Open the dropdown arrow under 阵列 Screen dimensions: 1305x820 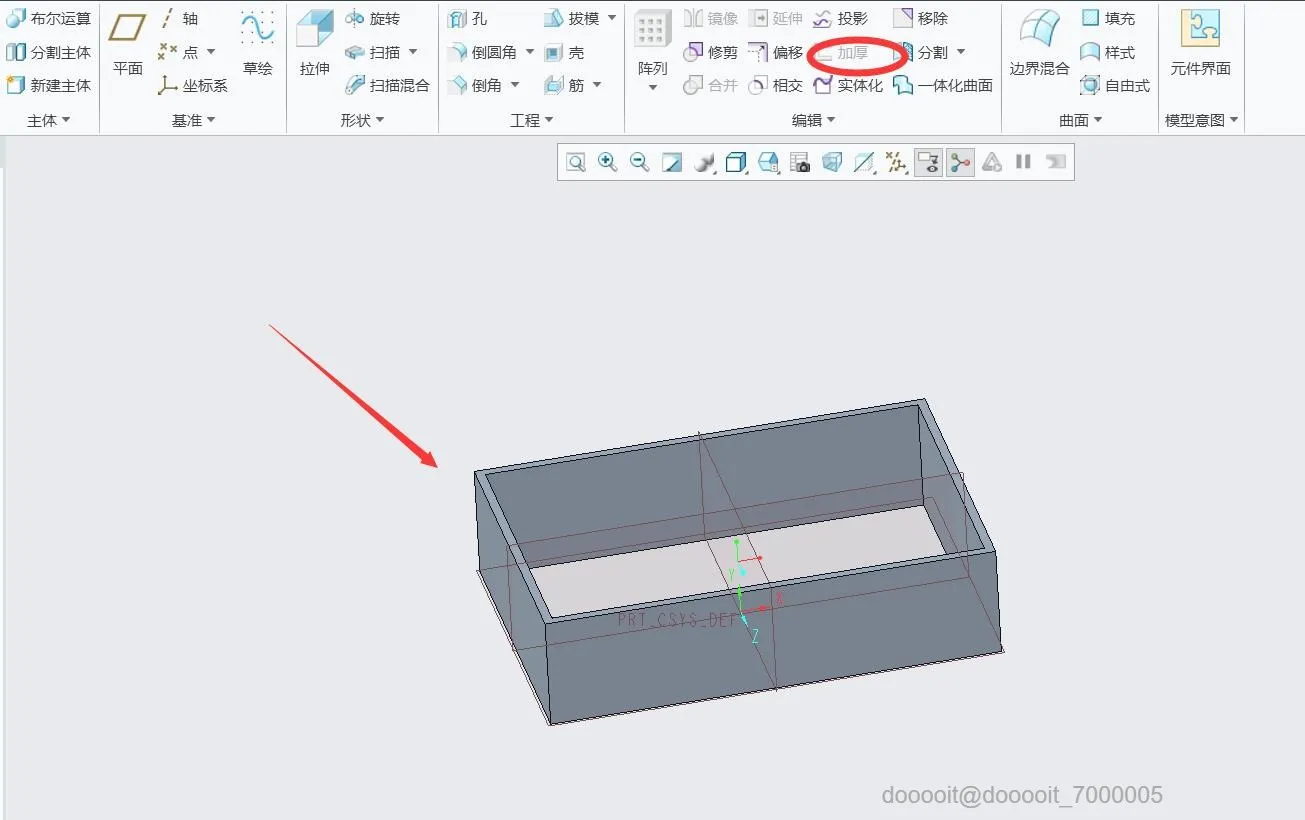click(653, 88)
